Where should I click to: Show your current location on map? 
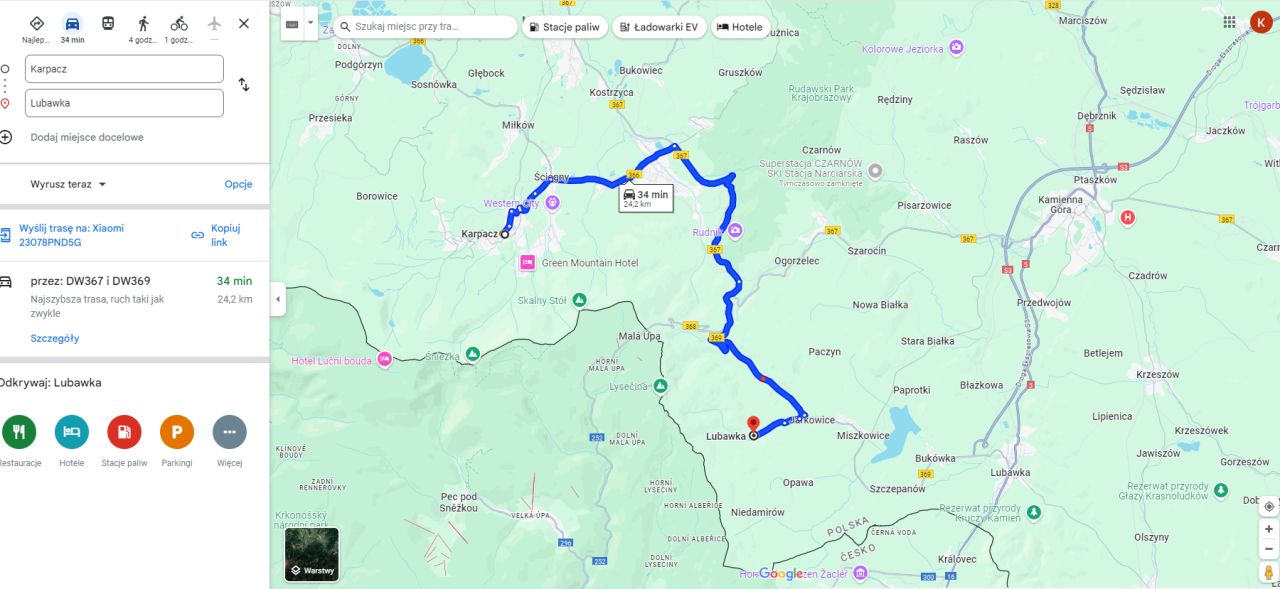(1268, 506)
